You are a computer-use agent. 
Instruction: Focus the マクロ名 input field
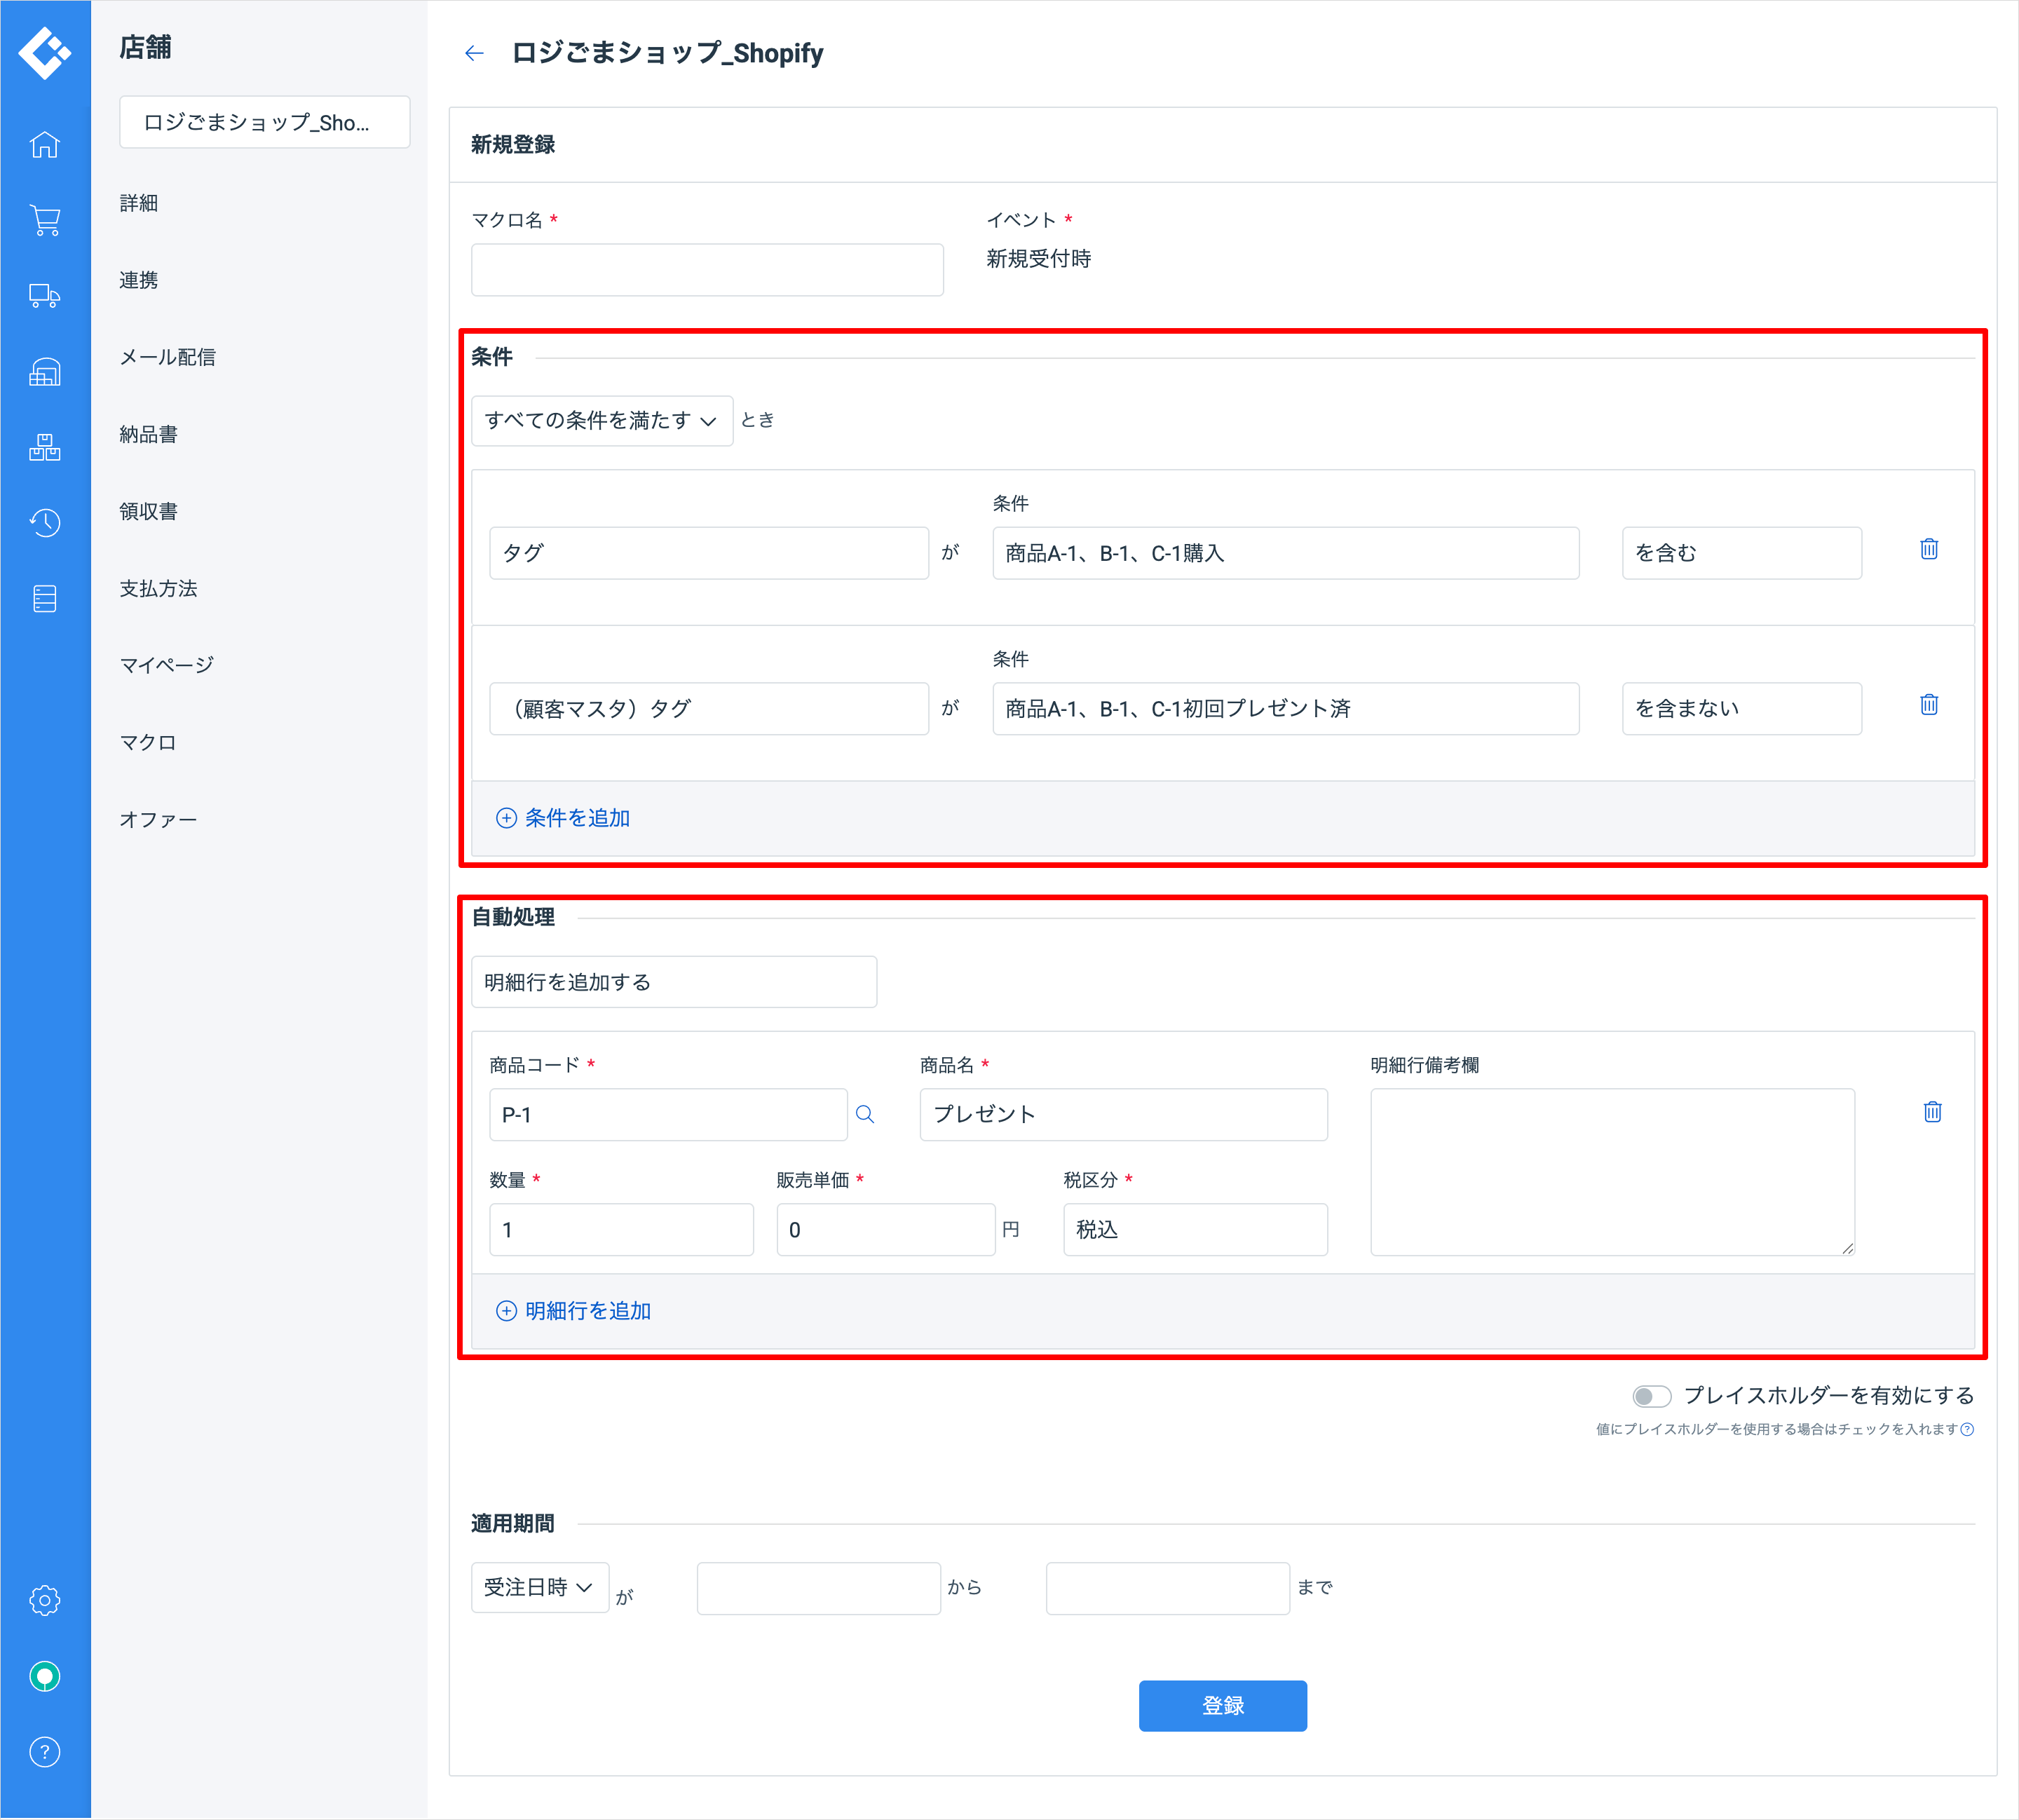(707, 270)
